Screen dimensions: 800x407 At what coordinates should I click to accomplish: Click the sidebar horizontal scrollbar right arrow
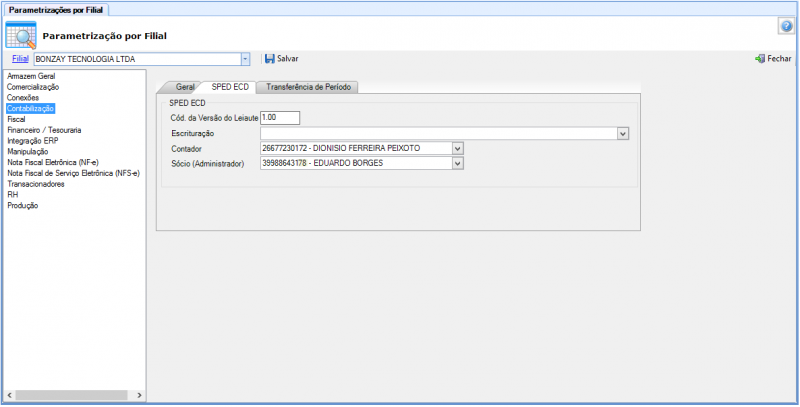[x=140, y=395]
